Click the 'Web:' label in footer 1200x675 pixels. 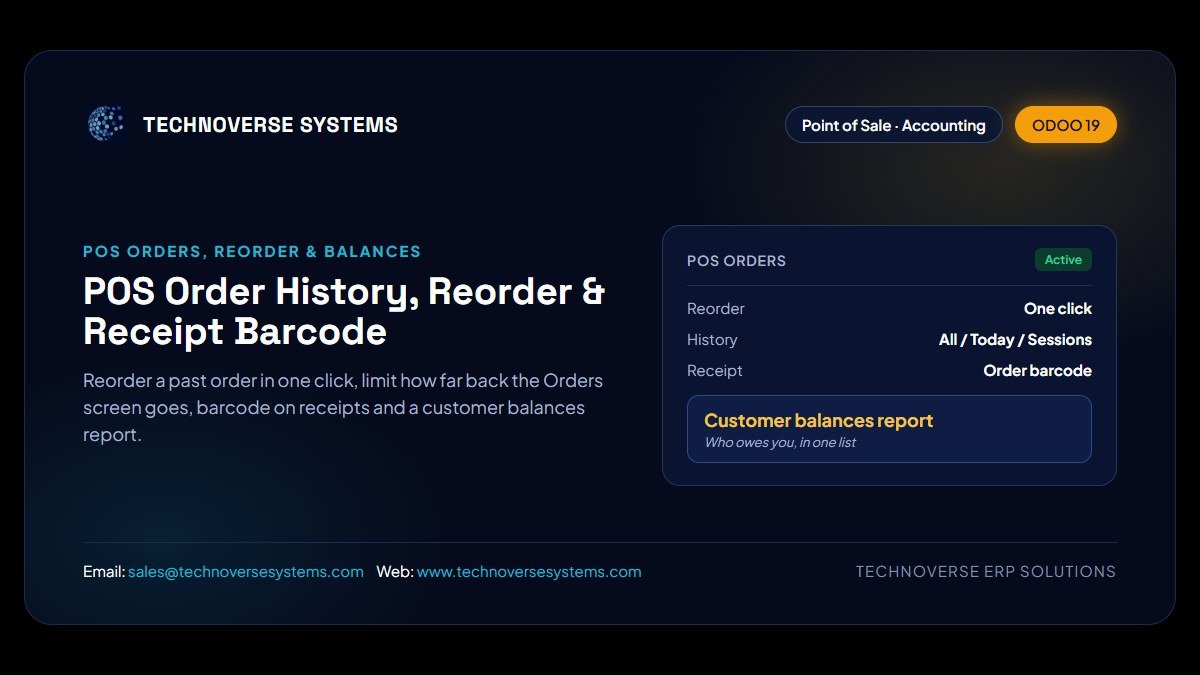coord(395,572)
